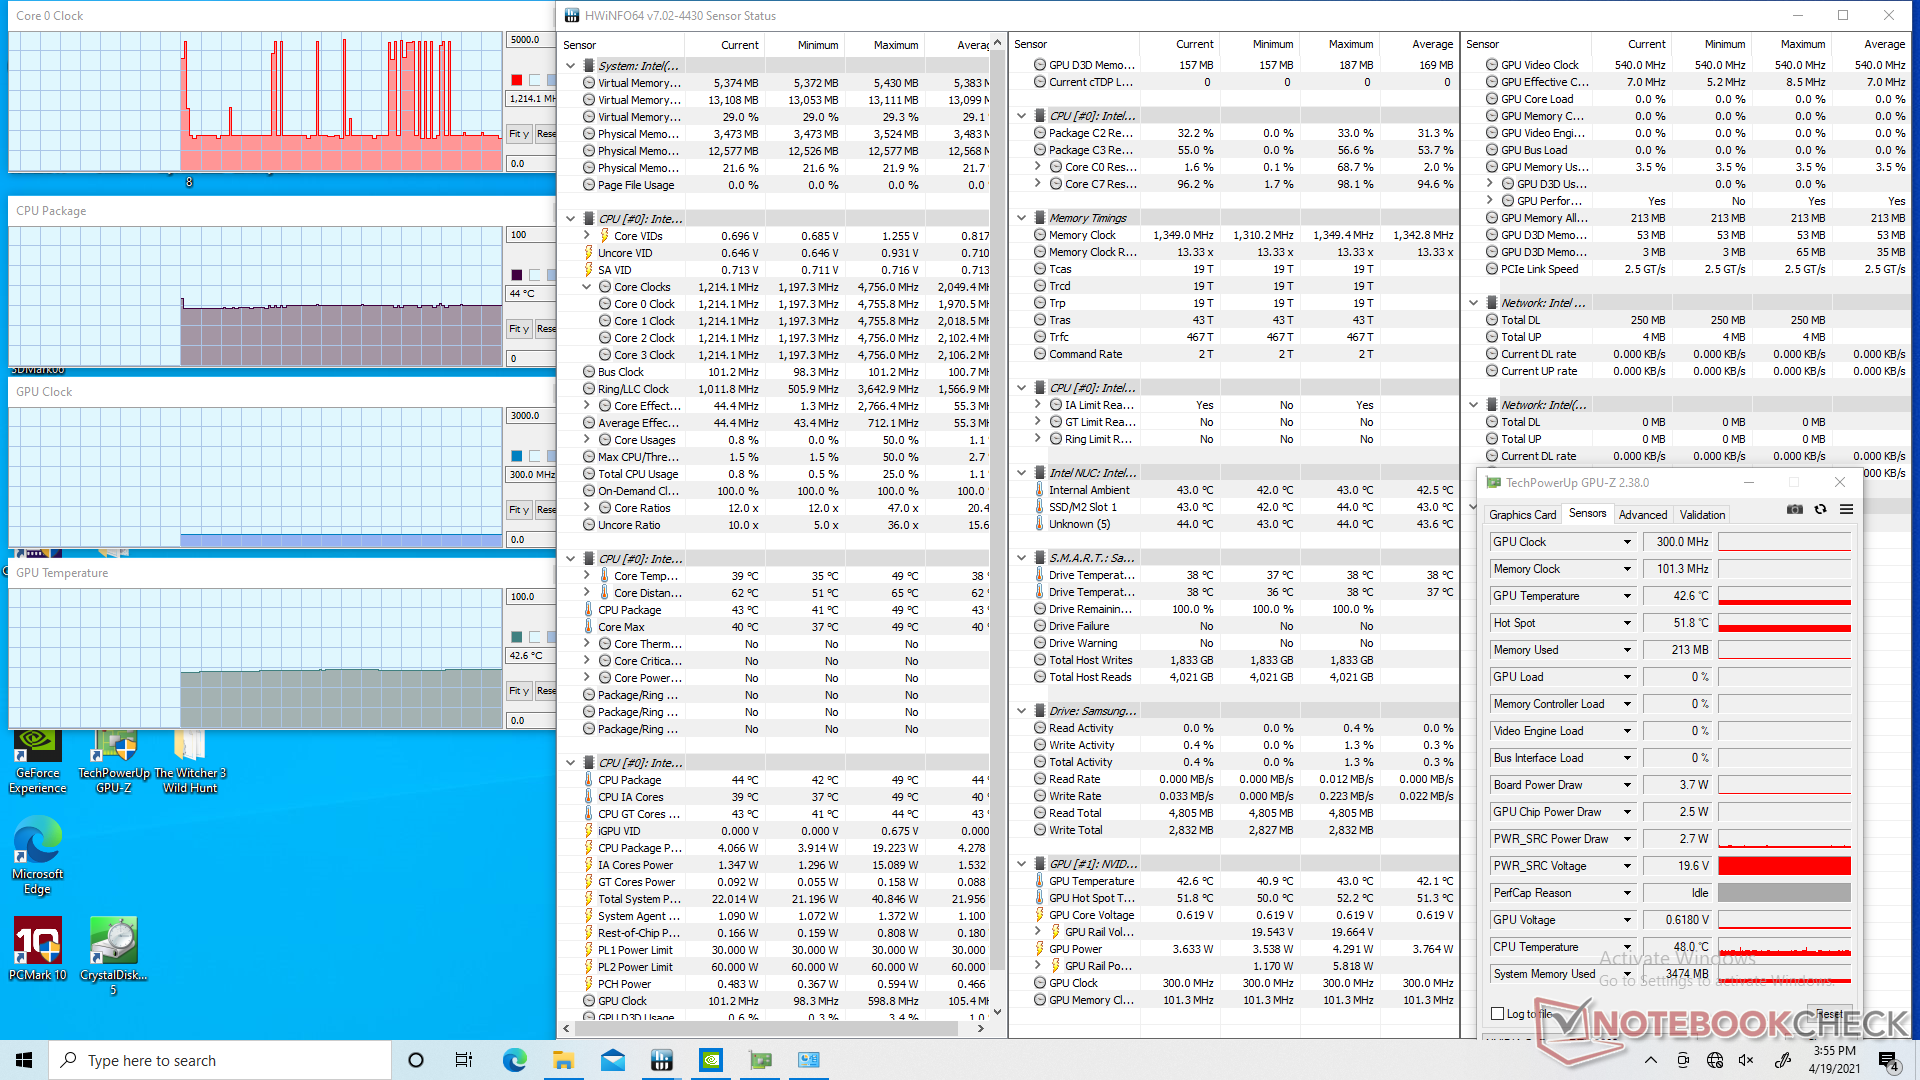
Task: Switch to Graphics Card tab in GPU-Z
Action: 1522,515
